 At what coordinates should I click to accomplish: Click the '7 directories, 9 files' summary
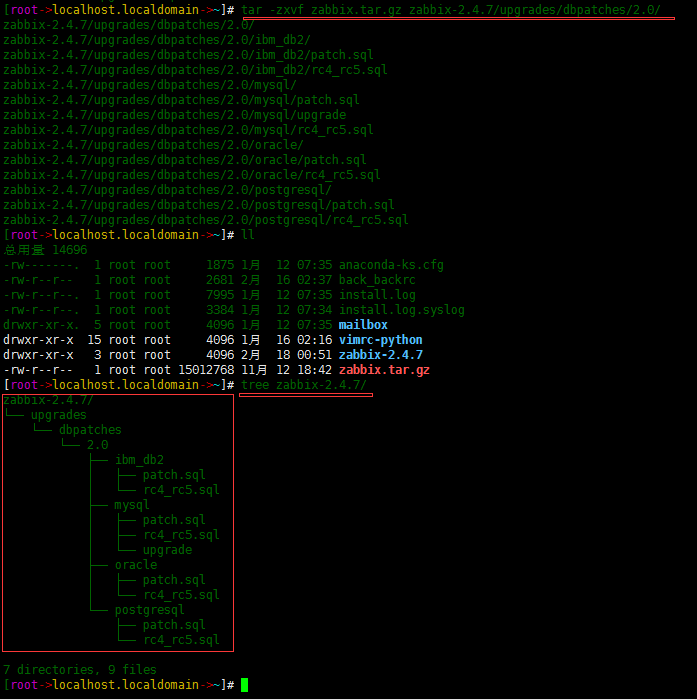(80, 670)
